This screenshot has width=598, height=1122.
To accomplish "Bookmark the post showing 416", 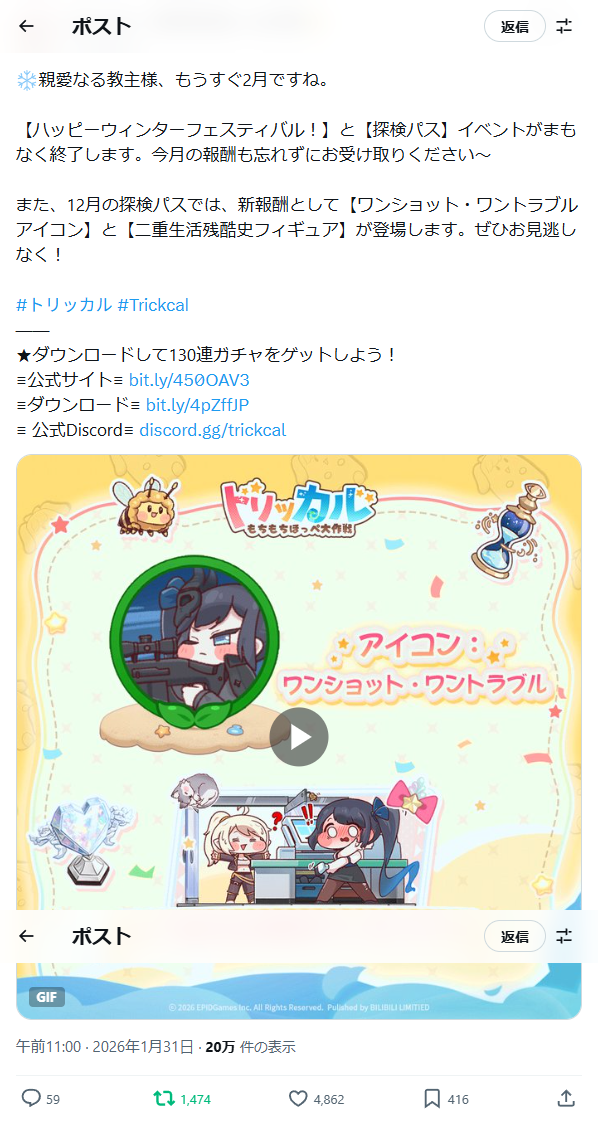I will (446, 1099).
